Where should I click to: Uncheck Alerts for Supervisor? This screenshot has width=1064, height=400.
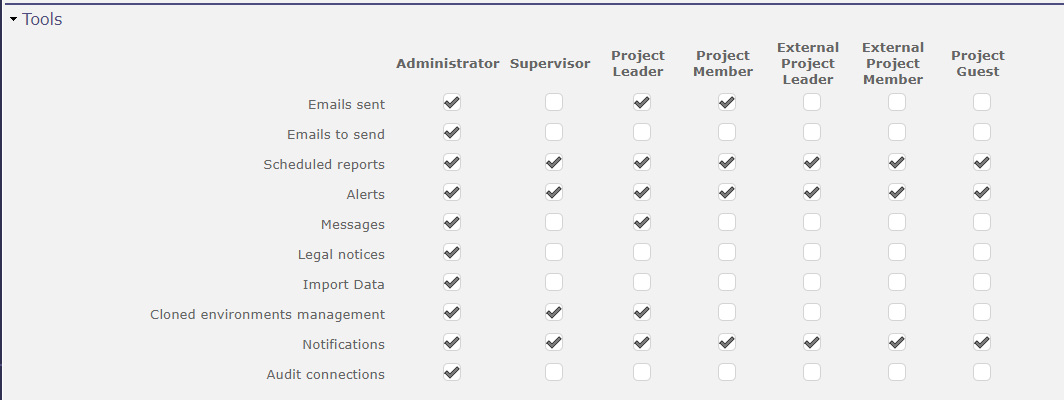(554, 193)
